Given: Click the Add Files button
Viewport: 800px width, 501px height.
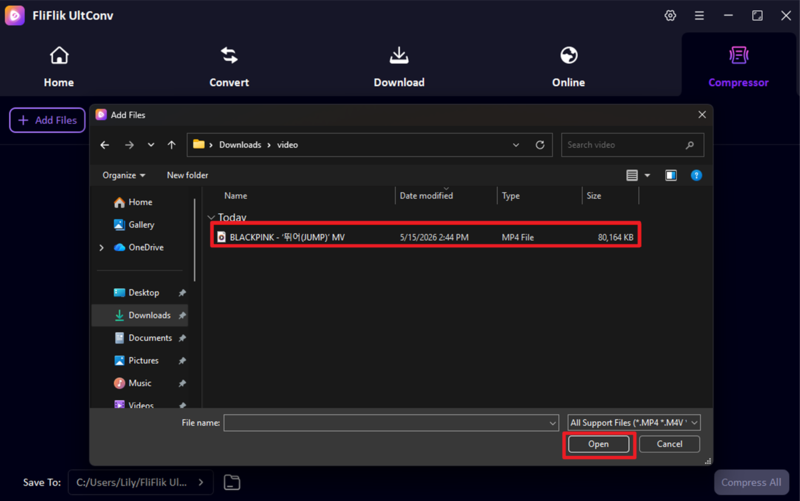Looking at the screenshot, I should pos(47,120).
